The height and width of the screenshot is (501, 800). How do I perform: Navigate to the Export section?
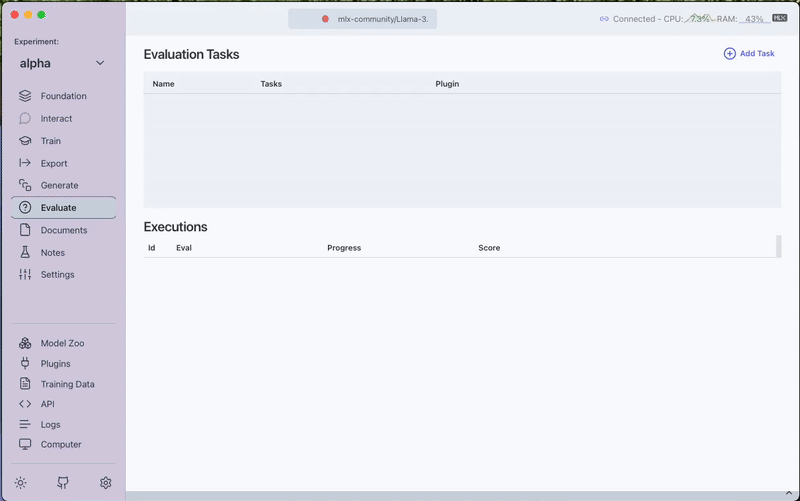[54, 163]
